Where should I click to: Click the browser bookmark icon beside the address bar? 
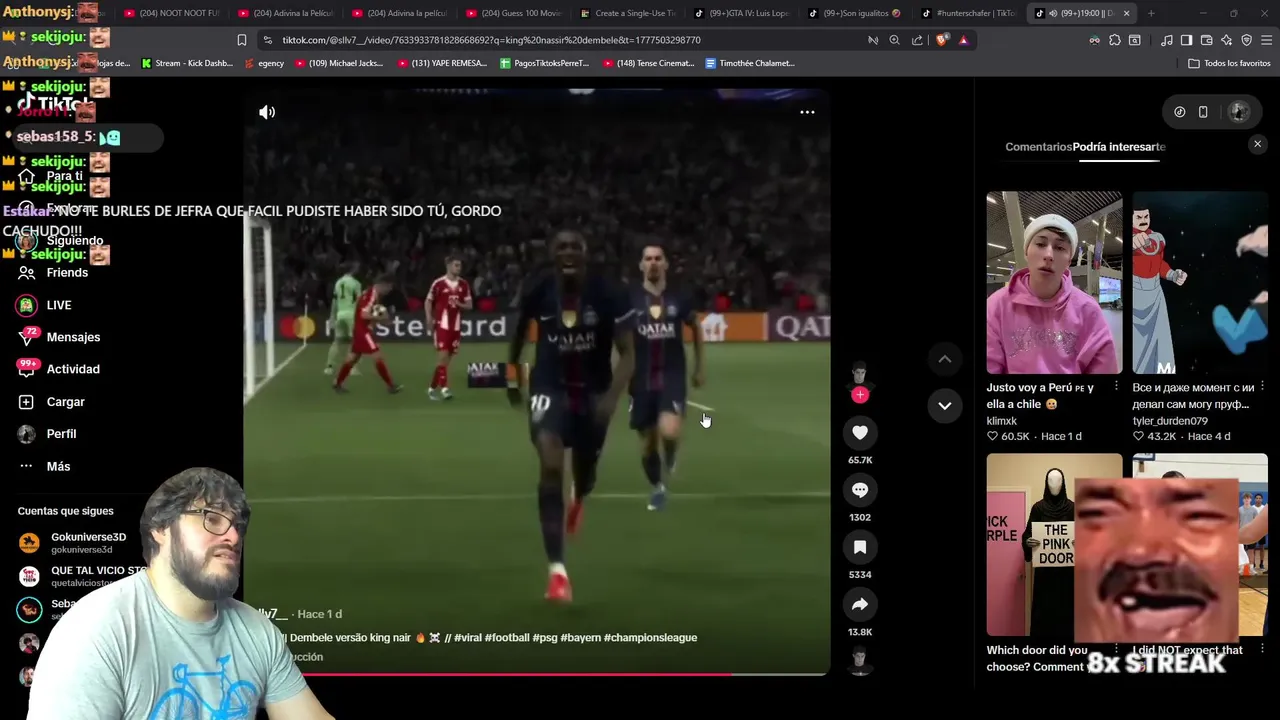click(x=242, y=40)
